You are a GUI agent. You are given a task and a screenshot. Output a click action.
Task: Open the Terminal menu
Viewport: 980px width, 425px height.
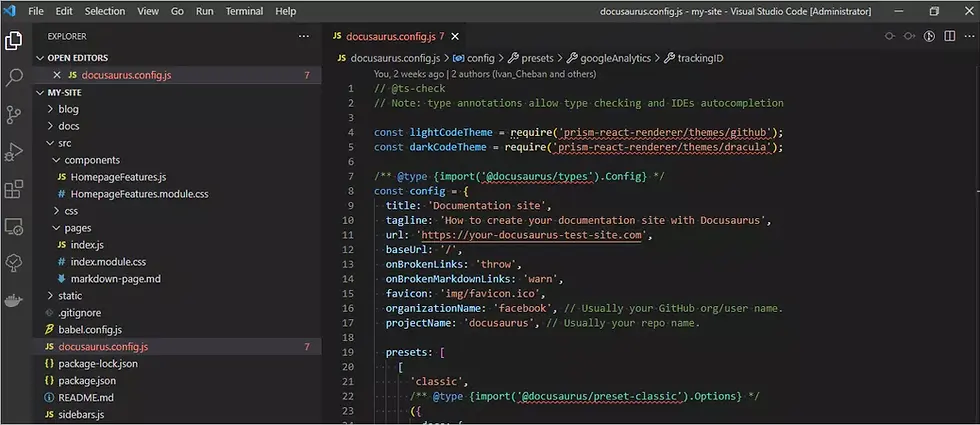click(x=244, y=11)
